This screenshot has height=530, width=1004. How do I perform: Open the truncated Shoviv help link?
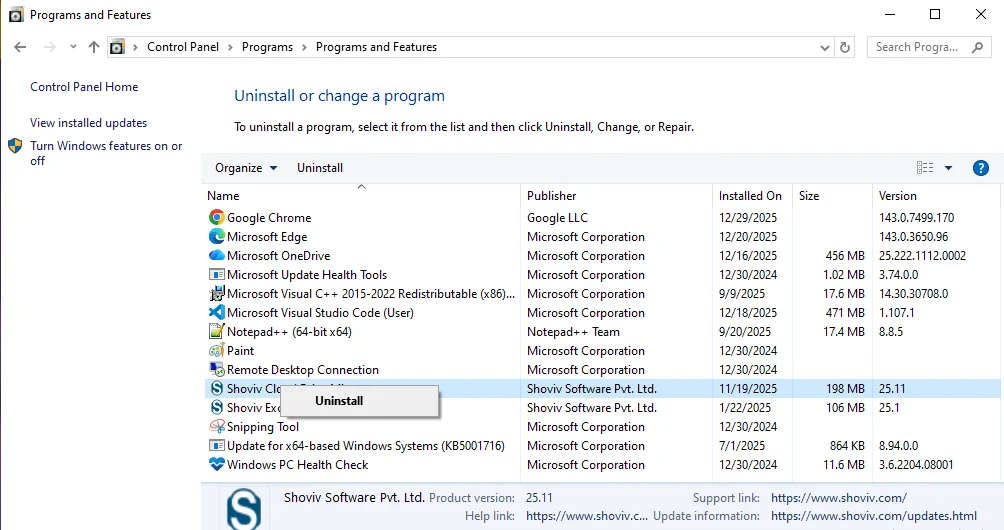tap(587, 516)
